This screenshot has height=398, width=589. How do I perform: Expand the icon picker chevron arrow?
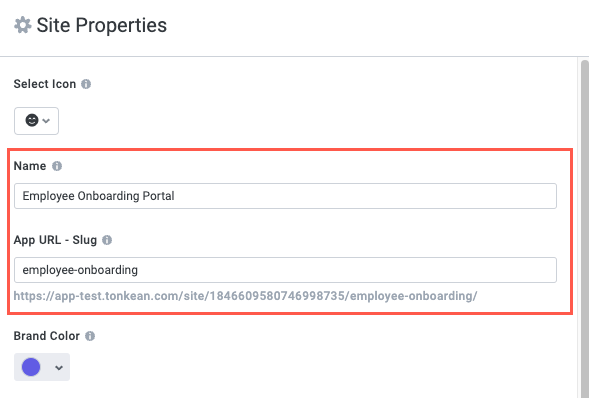coord(46,121)
